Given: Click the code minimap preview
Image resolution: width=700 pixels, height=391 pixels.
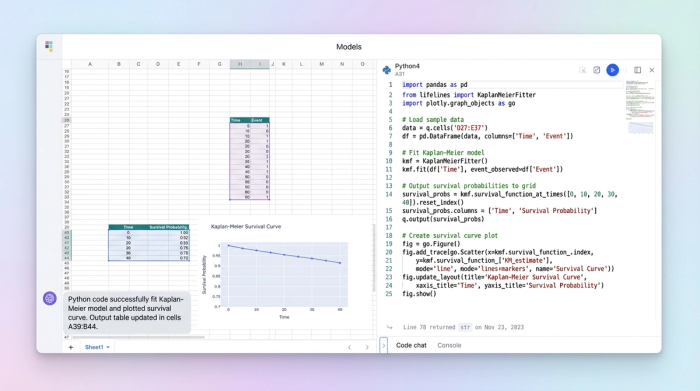Looking at the screenshot, I should pos(640,107).
